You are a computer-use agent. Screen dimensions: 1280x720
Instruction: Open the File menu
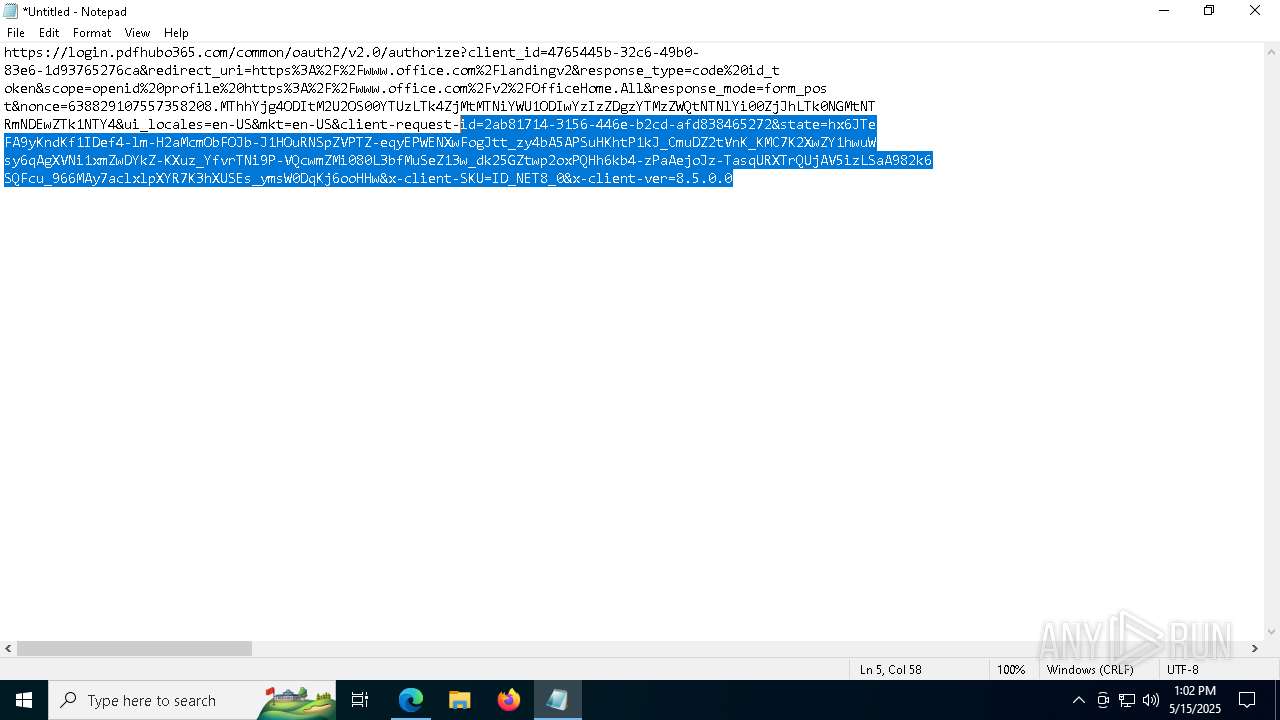tap(16, 33)
